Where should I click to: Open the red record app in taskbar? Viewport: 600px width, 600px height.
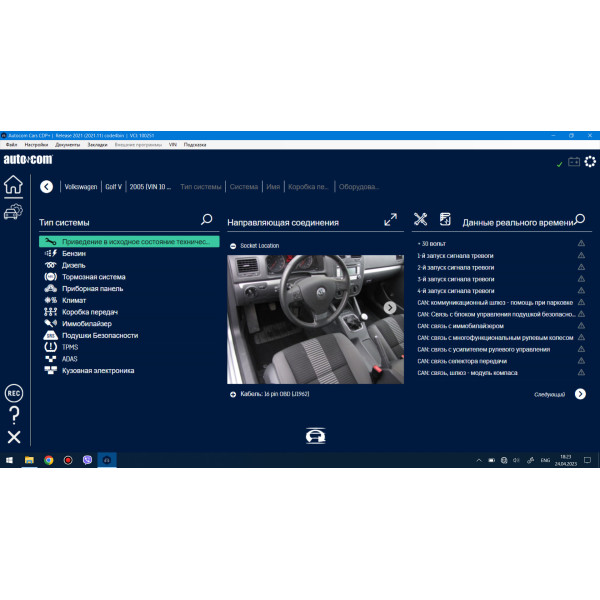click(x=68, y=460)
